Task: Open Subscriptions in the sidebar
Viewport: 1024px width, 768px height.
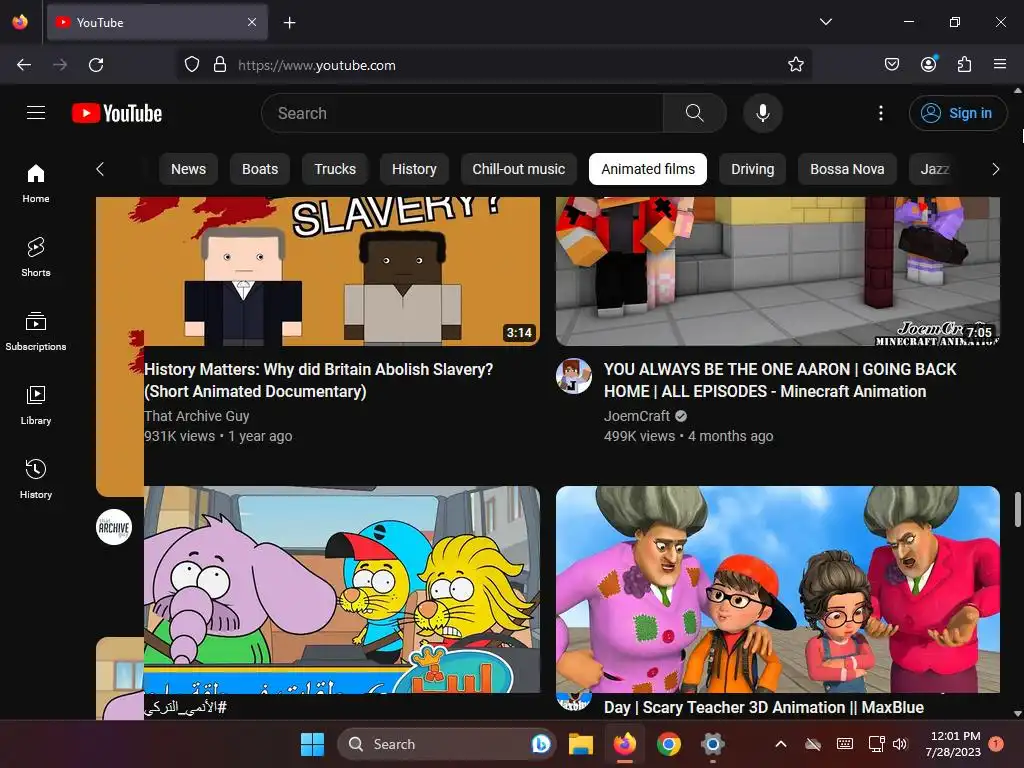Action: click(36, 331)
